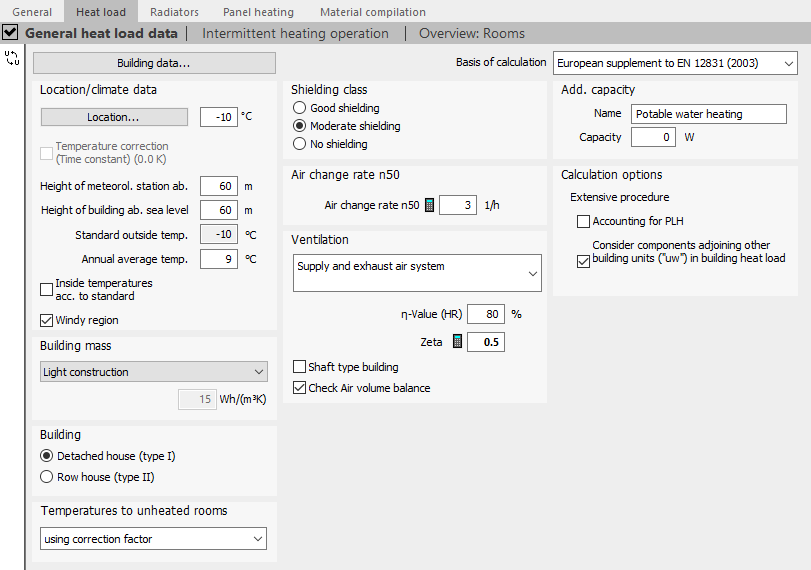811x570 pixels.
Task: Open calculator icon beside Air change rate n50
Action: coord(429,205)
